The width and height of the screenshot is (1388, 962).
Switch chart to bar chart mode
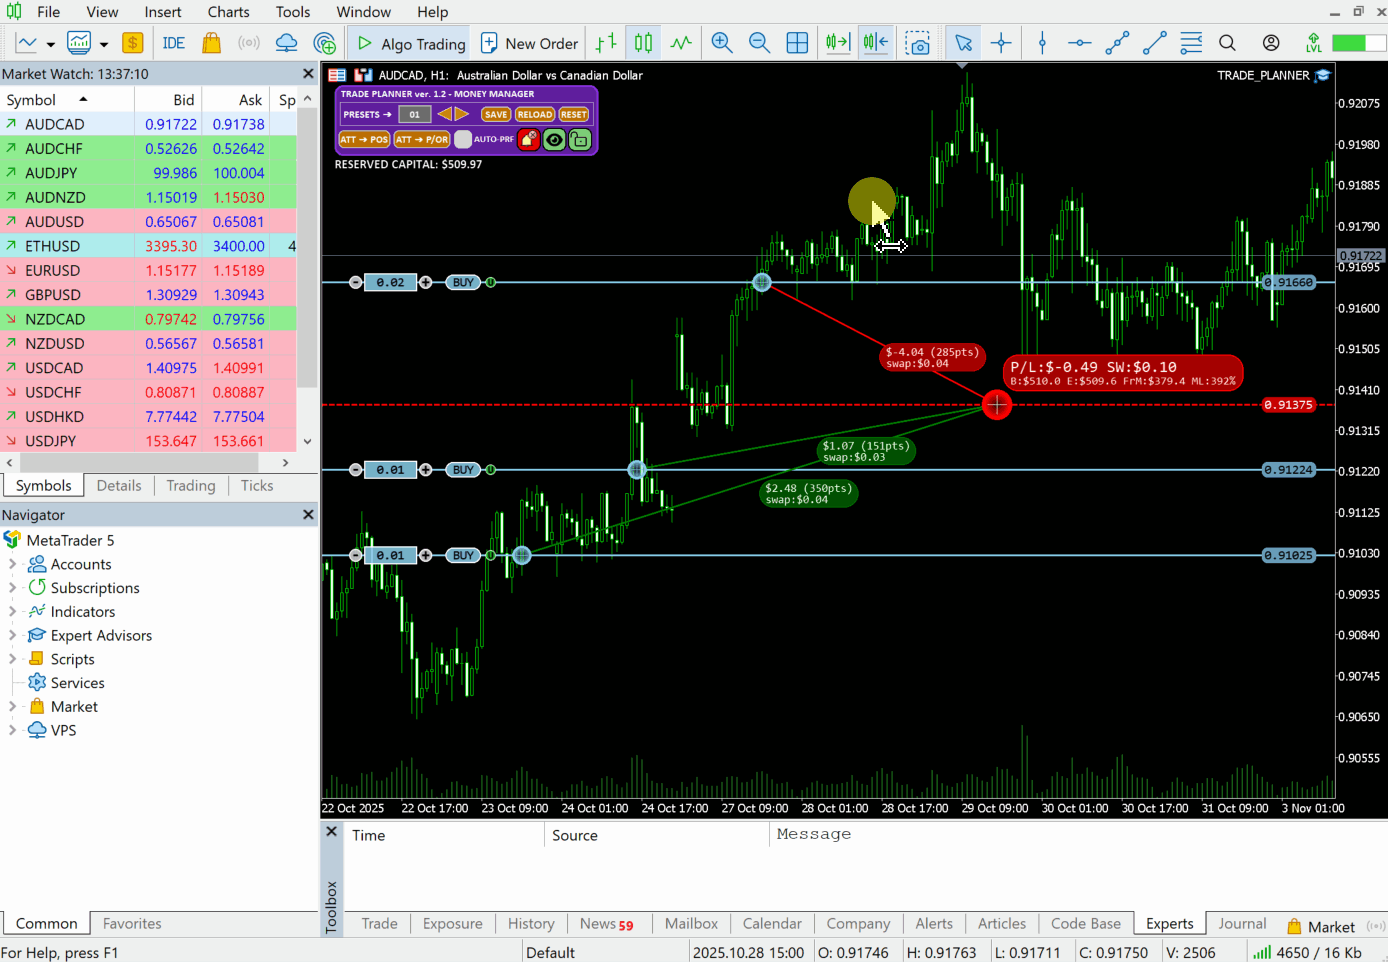[606, 43]
